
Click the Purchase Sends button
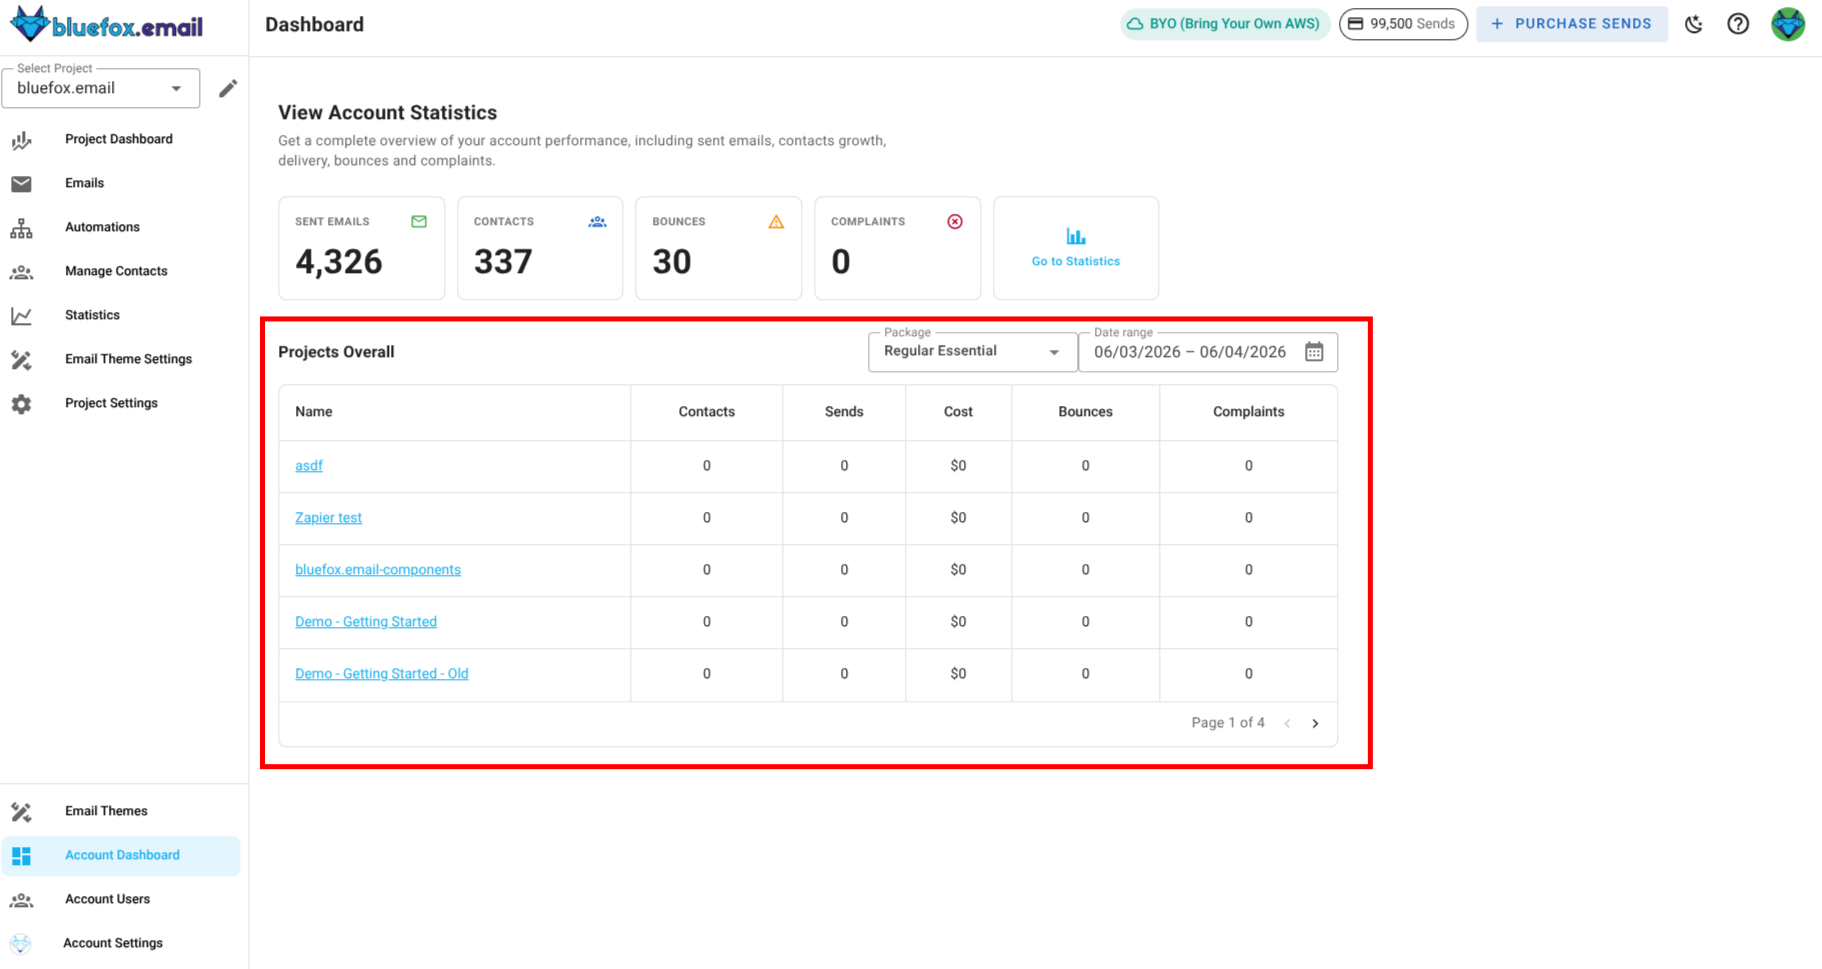(x=1571, y=24)
